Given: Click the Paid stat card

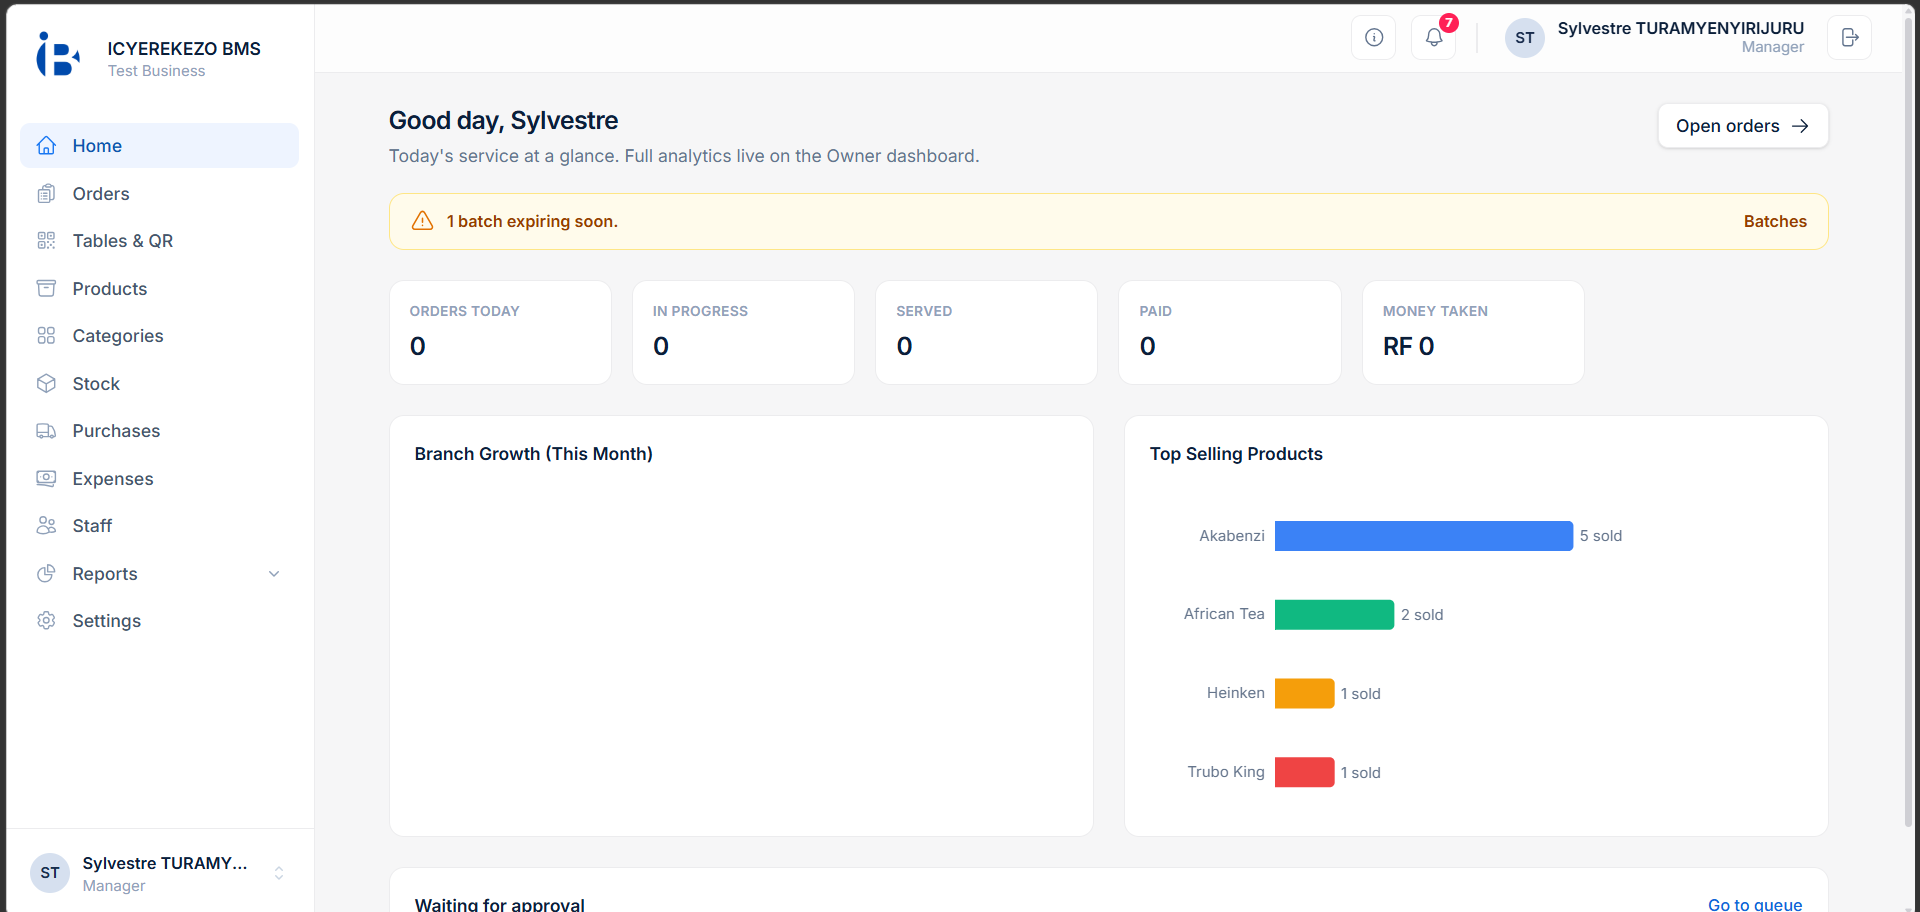Looking at the screenshot, I should 1229,332.
